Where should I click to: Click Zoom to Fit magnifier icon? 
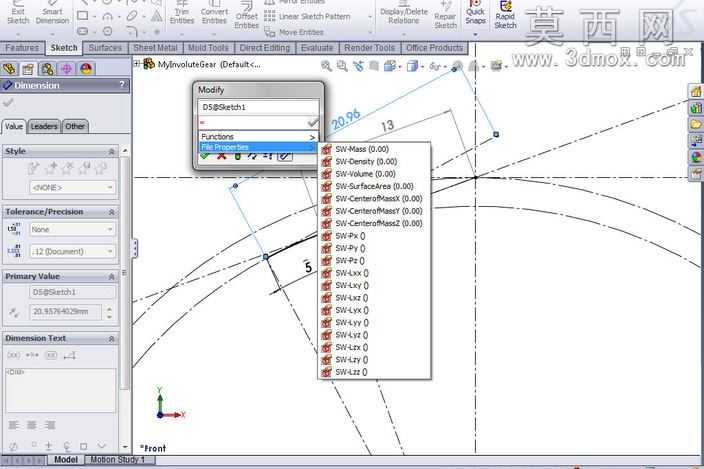(326, 66)
